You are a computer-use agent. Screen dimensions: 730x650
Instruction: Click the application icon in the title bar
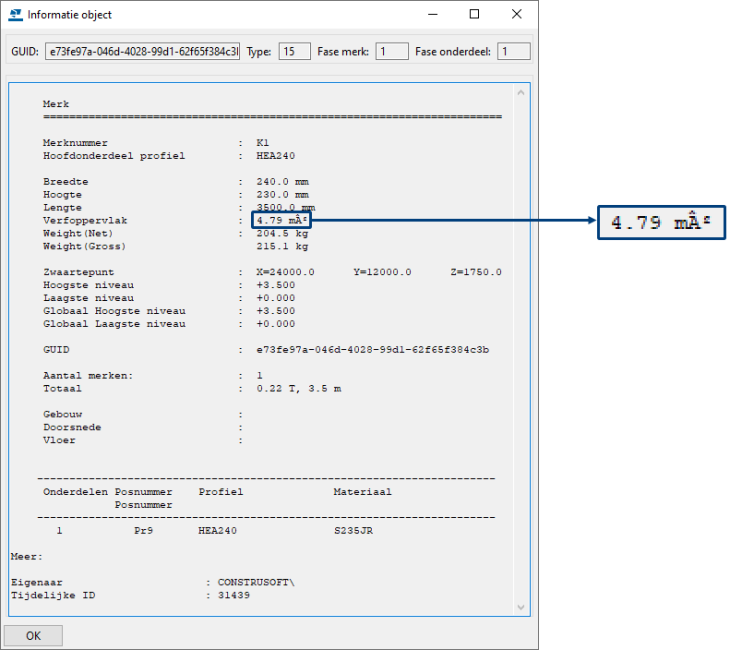tap(15, 14)
